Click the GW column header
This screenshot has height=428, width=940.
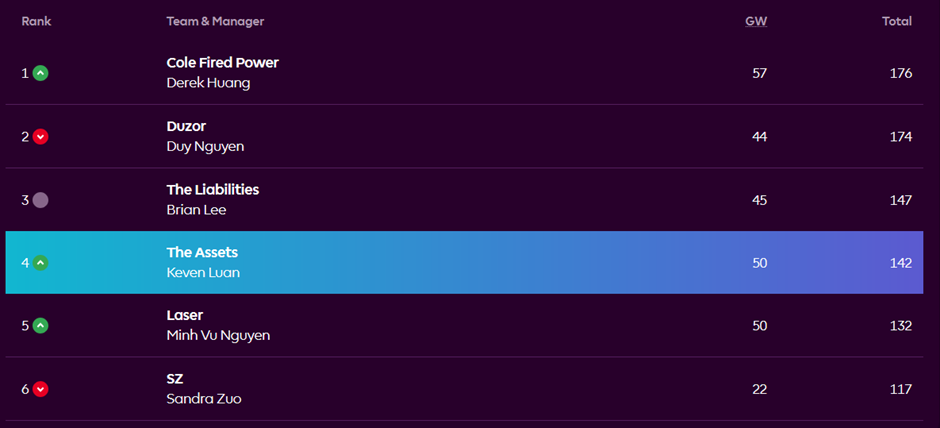pyautogui.click(x=756, y=22)
